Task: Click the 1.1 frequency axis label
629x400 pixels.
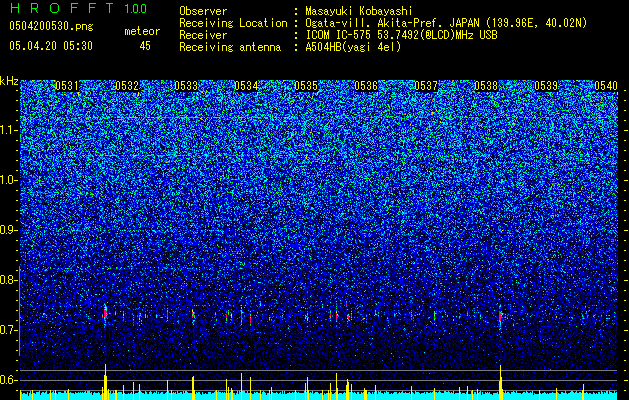Action: click(x=8, y=130)
